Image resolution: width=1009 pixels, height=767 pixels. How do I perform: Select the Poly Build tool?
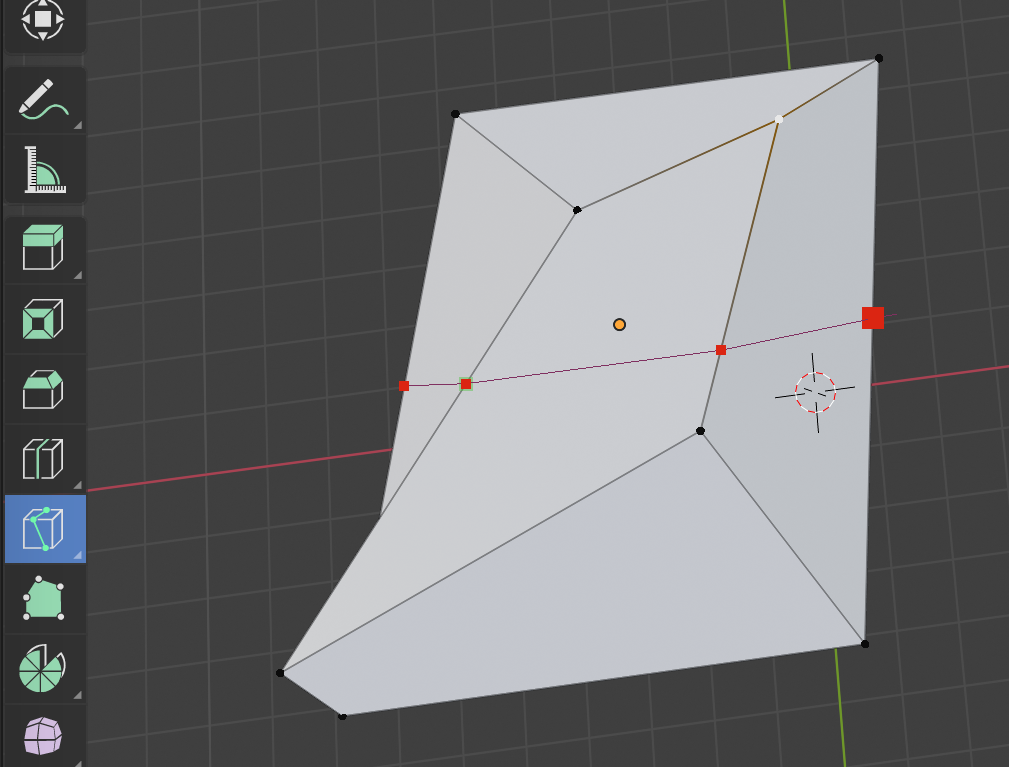pos(44,599)
